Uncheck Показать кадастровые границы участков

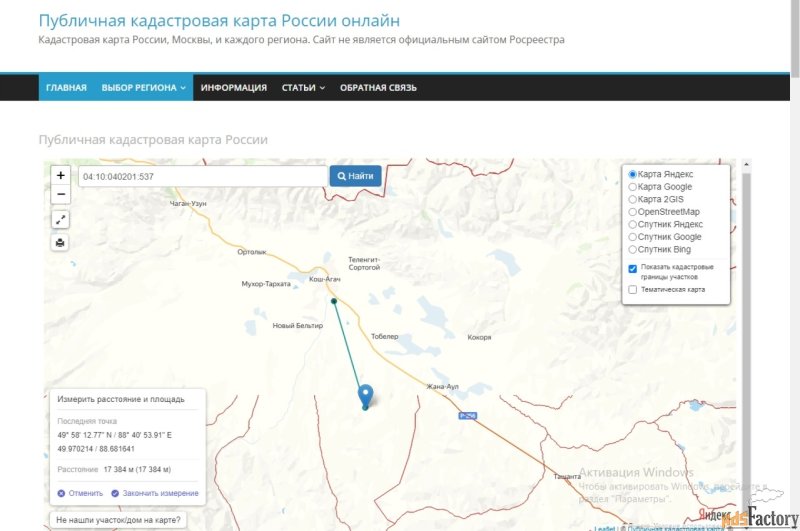click(x=633, y=269)
